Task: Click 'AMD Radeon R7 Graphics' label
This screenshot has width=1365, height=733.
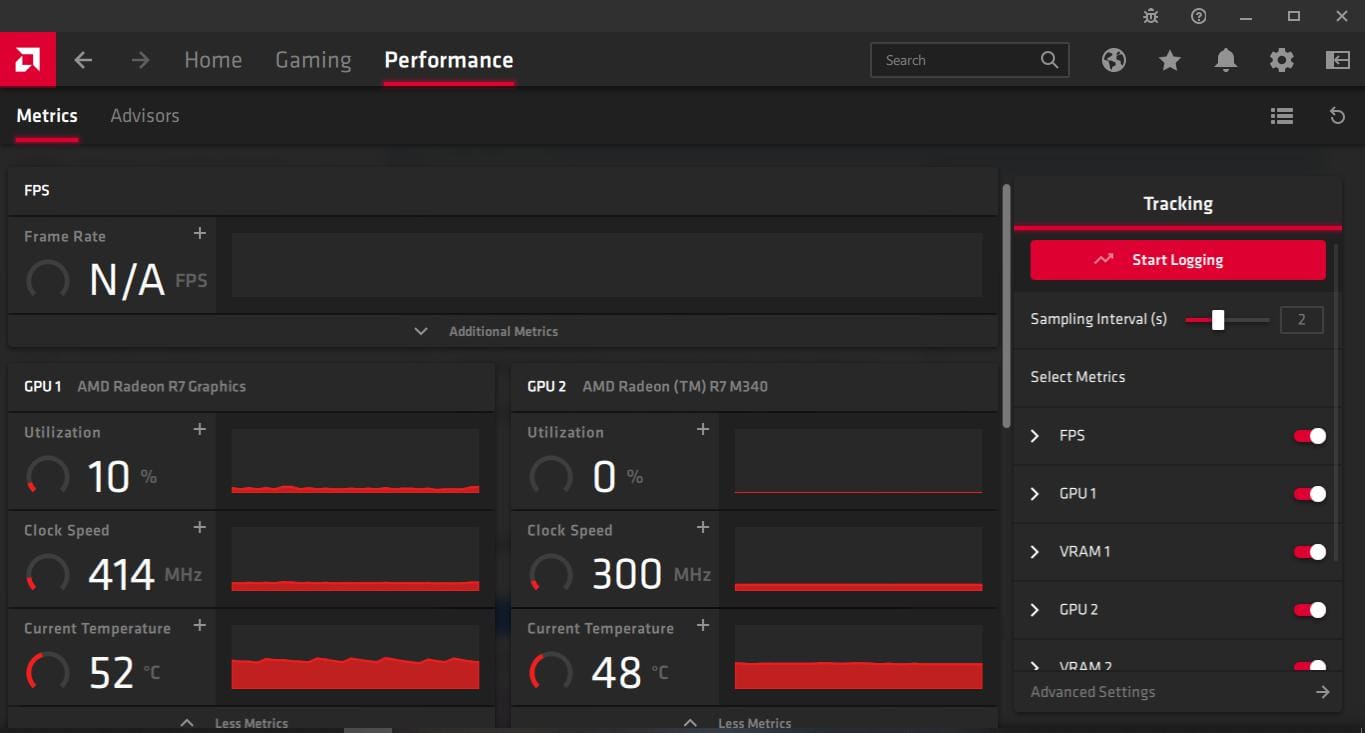Action: 161,386
